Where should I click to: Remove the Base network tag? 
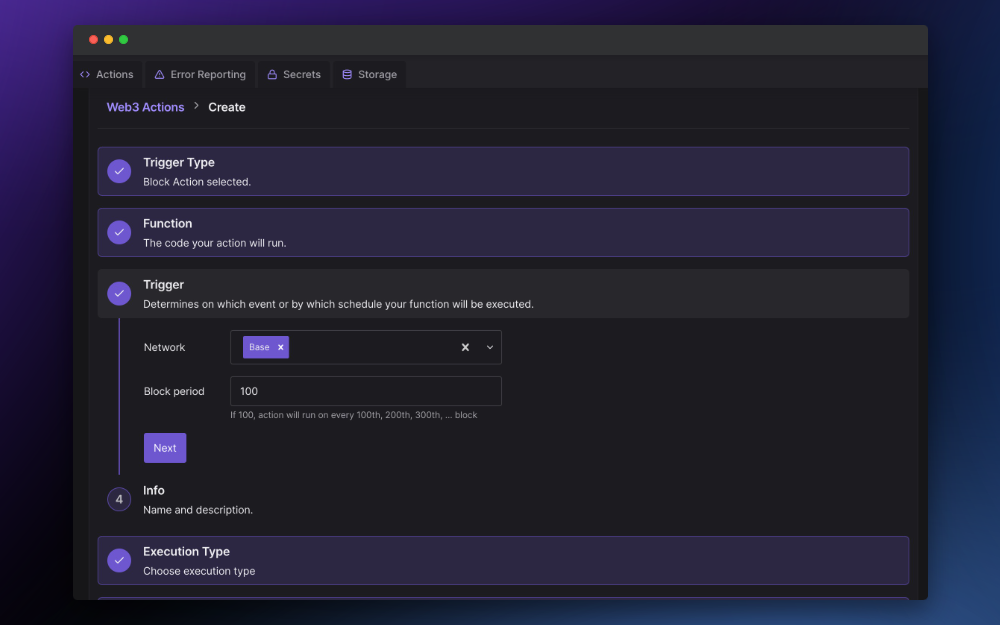[x=280, y=347]
